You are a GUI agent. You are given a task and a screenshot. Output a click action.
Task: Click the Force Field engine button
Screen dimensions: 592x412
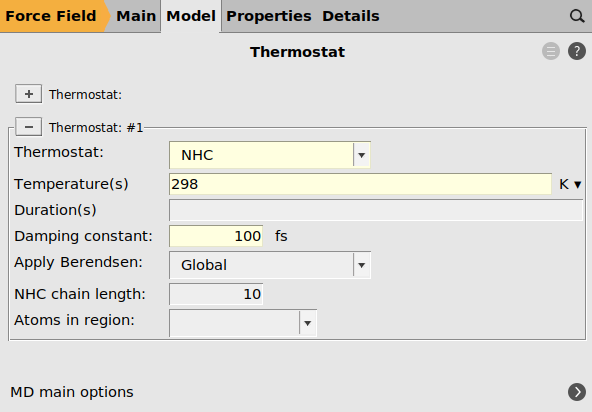coord(51,16)
